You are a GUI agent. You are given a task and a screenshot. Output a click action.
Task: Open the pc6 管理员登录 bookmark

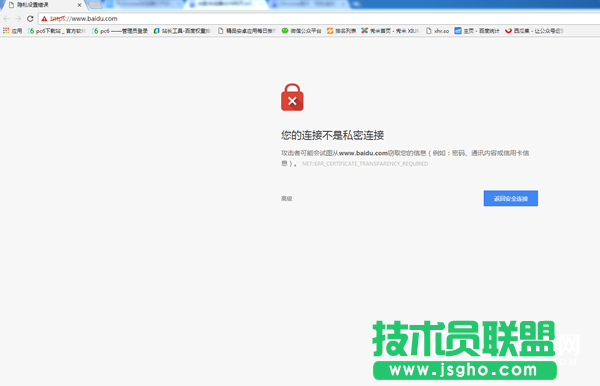click(120, 31)
